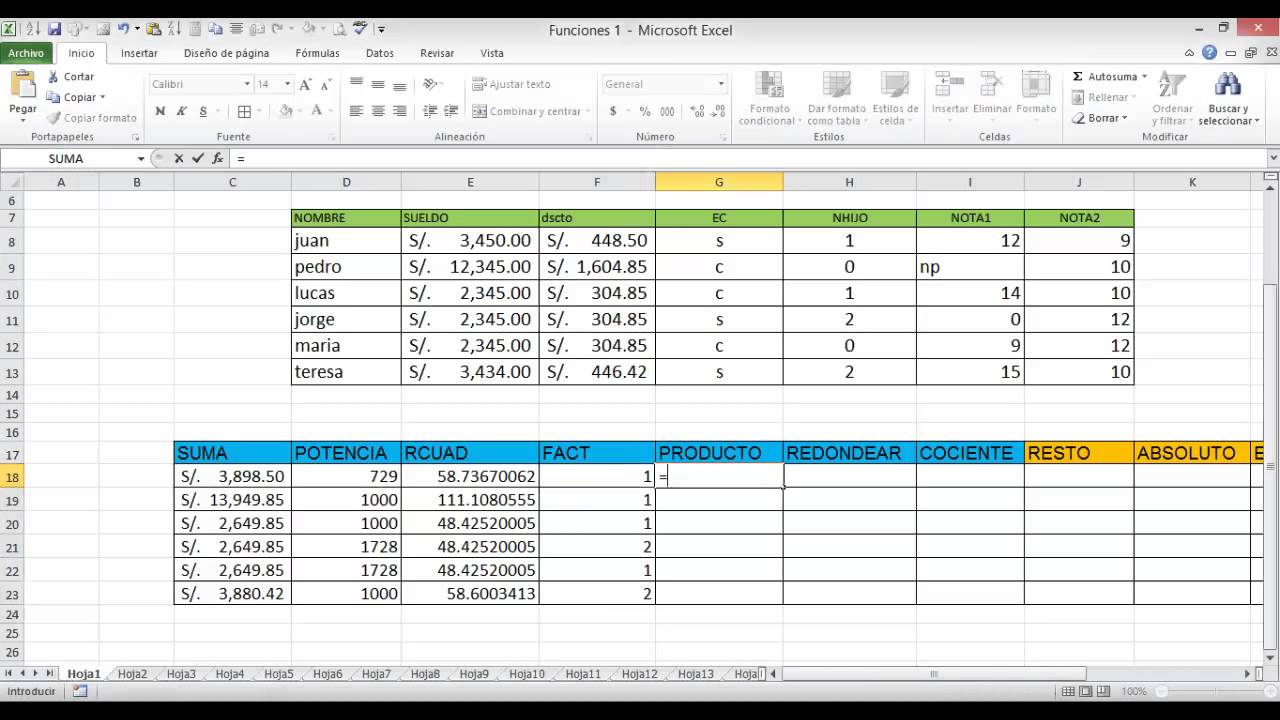Open the Fórmulas ribbon tab

point(317,53)
